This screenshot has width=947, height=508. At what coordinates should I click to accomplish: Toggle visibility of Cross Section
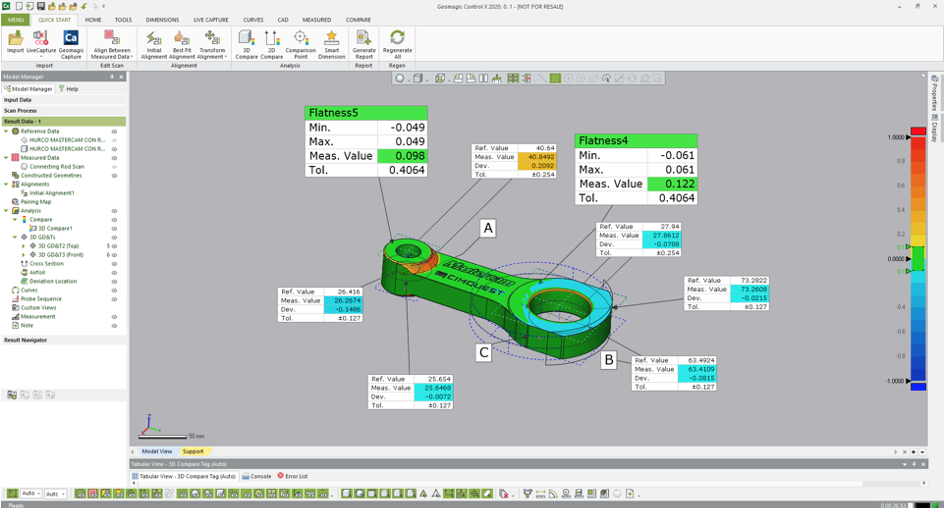(x=114, y=263)
